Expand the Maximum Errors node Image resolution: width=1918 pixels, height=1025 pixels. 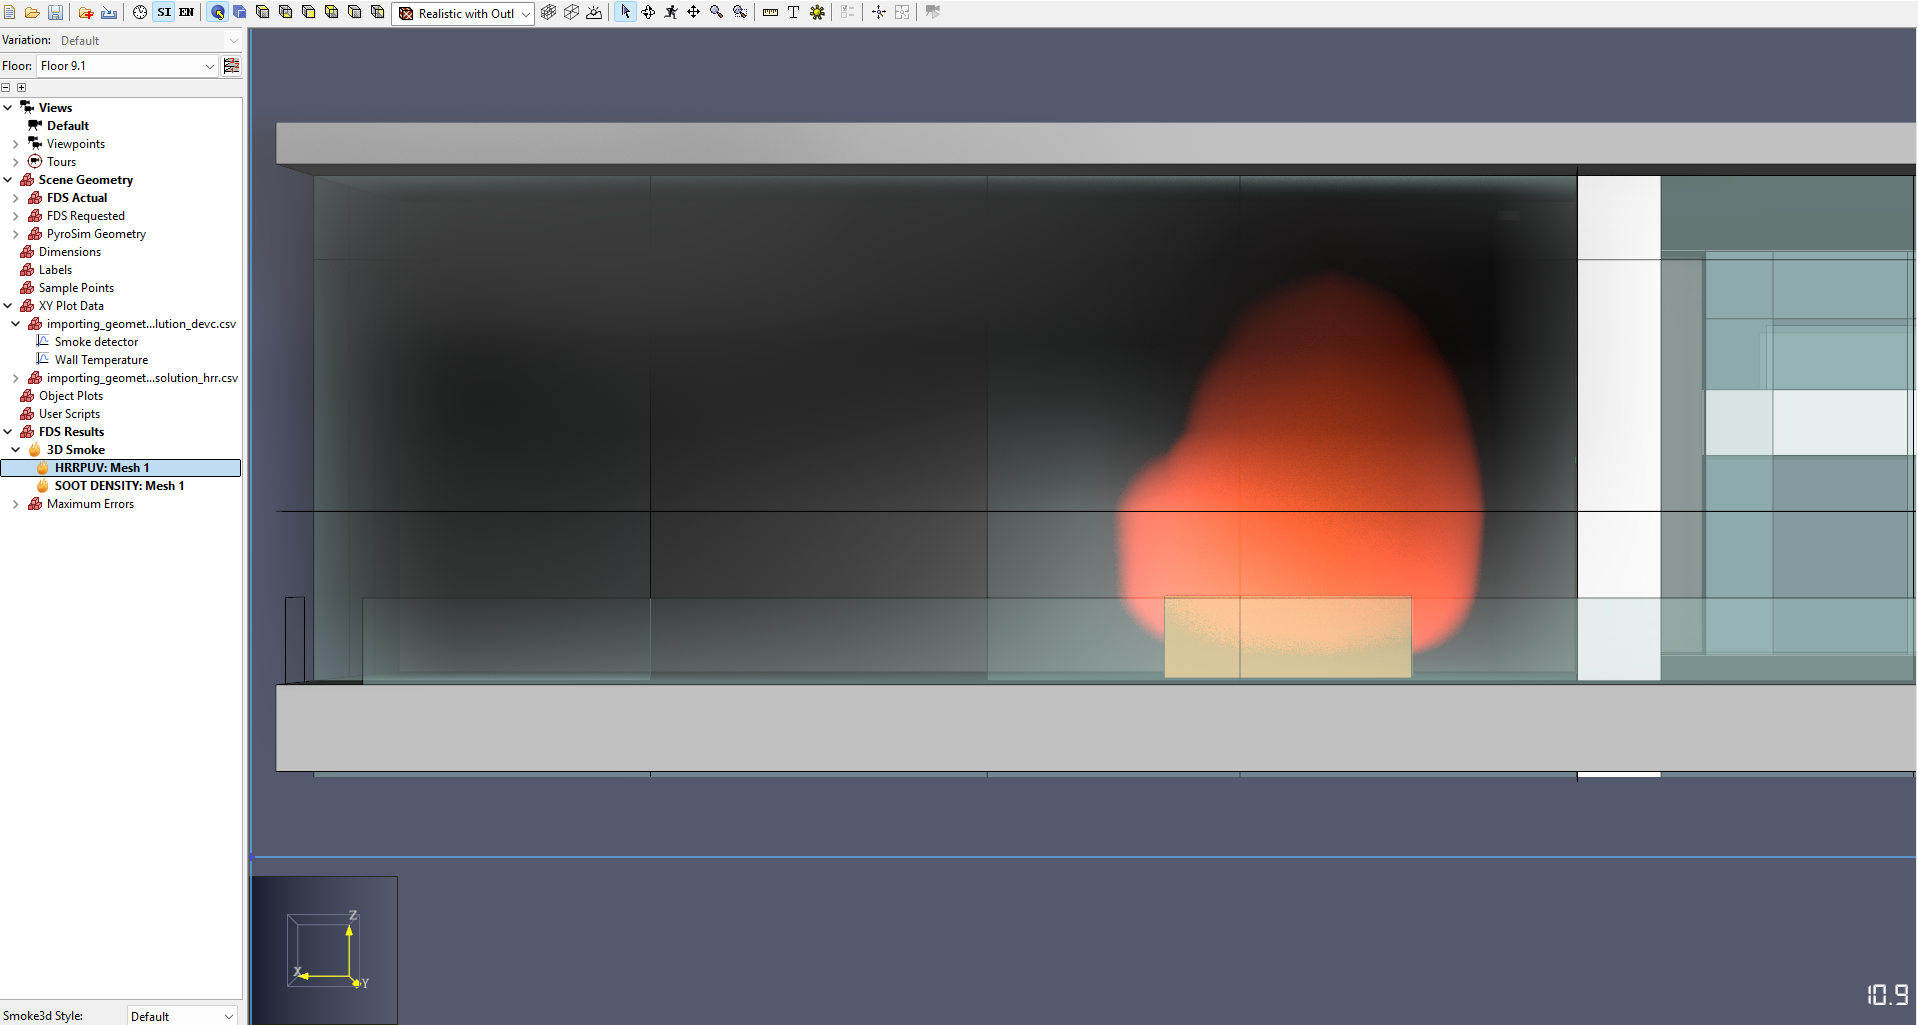click(x=16, y=504)
